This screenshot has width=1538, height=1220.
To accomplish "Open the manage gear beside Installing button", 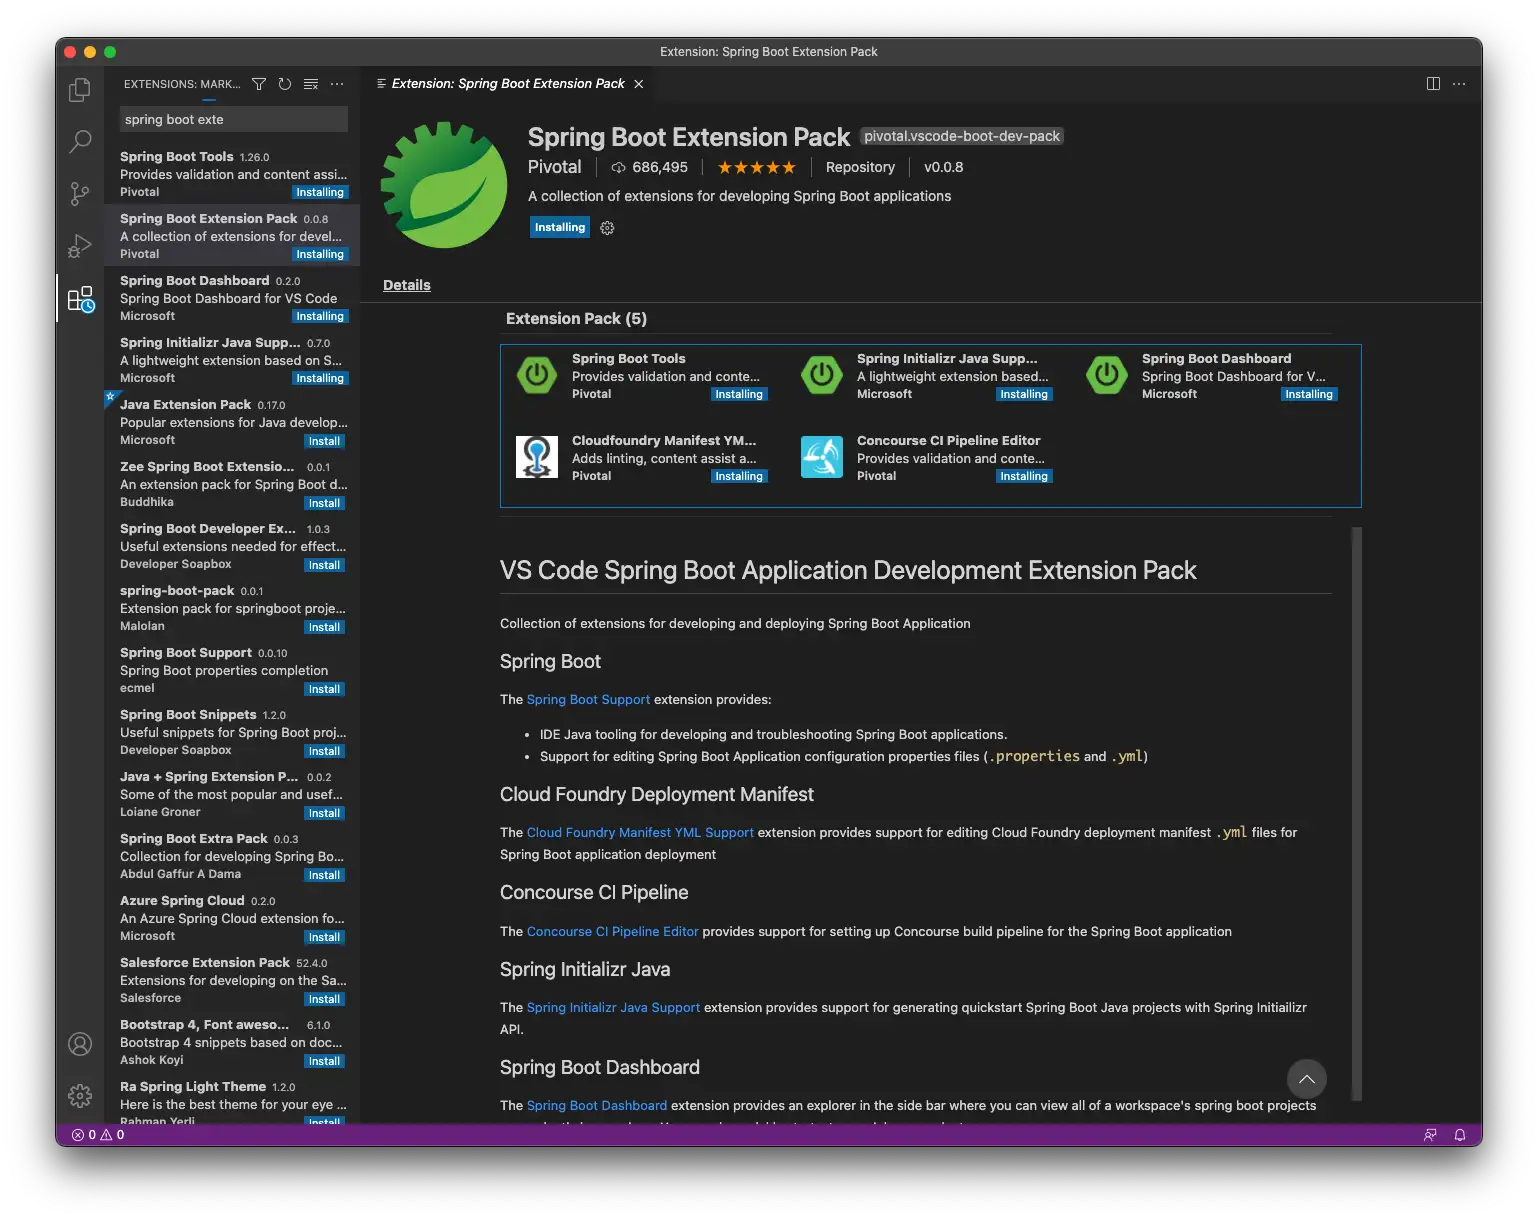I will (x=607, y=228).
